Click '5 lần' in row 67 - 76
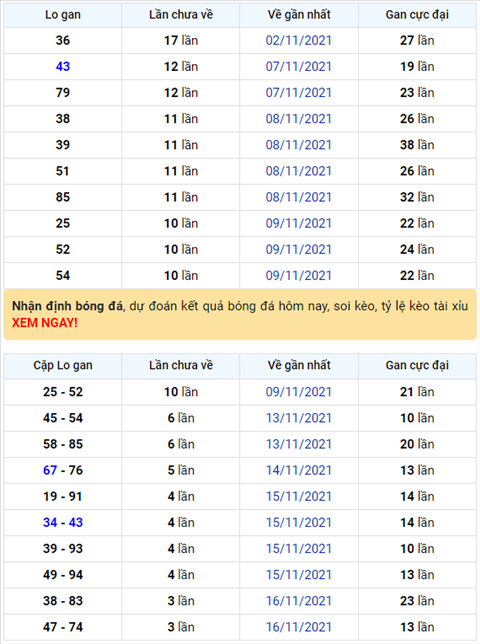This screenshot has height=644, width=480. pyautogui.click(x=181, y=470)
